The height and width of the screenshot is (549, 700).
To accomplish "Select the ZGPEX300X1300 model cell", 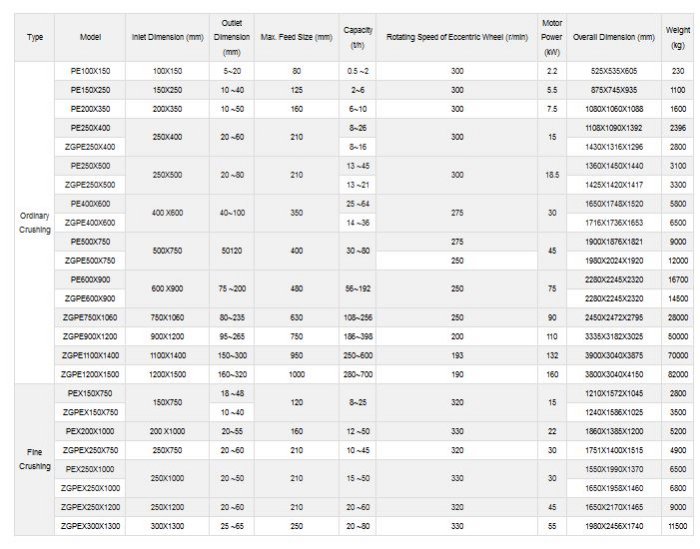I will pos(91,525).
